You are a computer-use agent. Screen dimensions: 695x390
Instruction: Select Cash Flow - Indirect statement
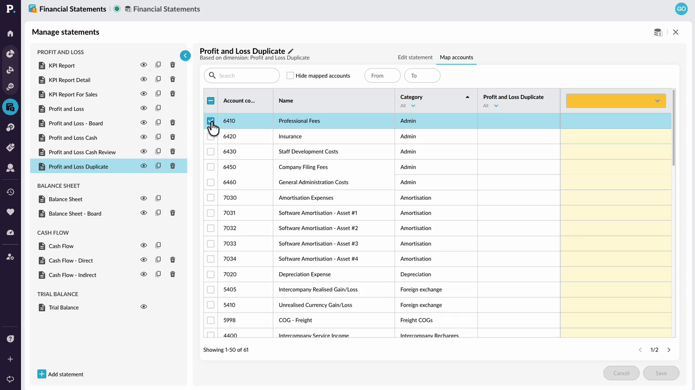click(72, 275)
